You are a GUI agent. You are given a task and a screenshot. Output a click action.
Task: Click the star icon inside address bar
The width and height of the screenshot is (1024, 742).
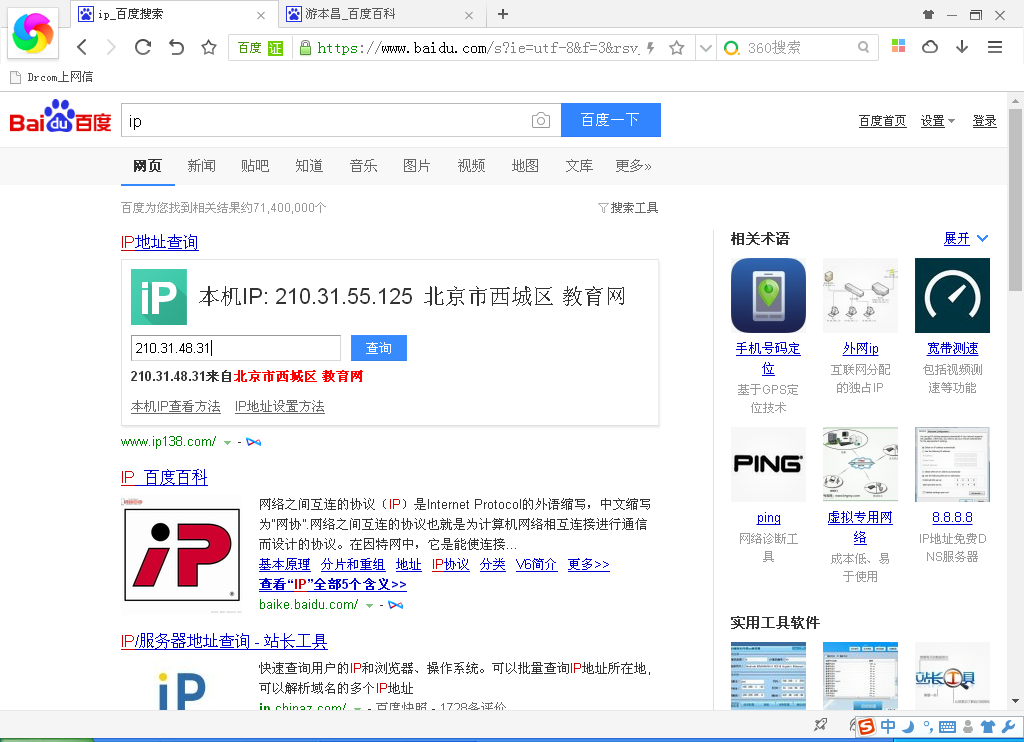pos(677,48)
